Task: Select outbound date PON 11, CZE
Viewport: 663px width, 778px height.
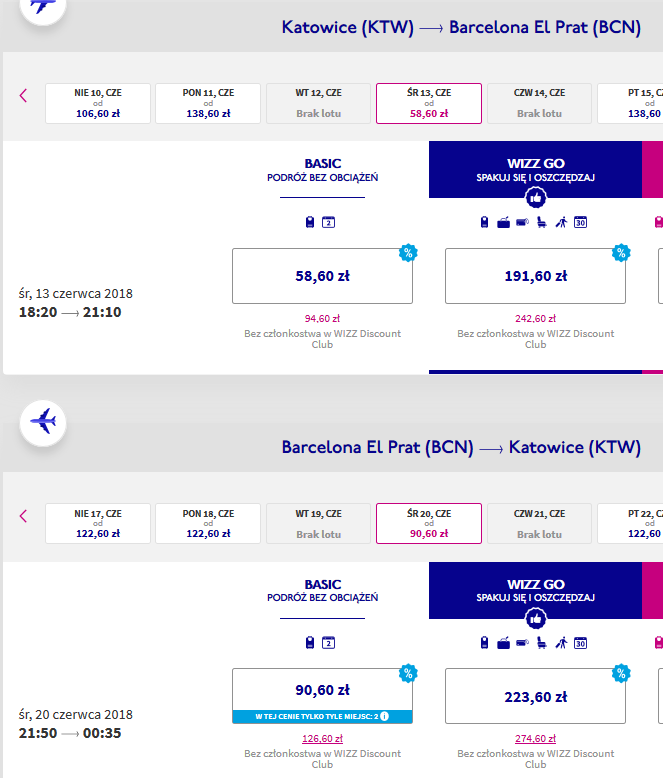Action: click(208, 103)
